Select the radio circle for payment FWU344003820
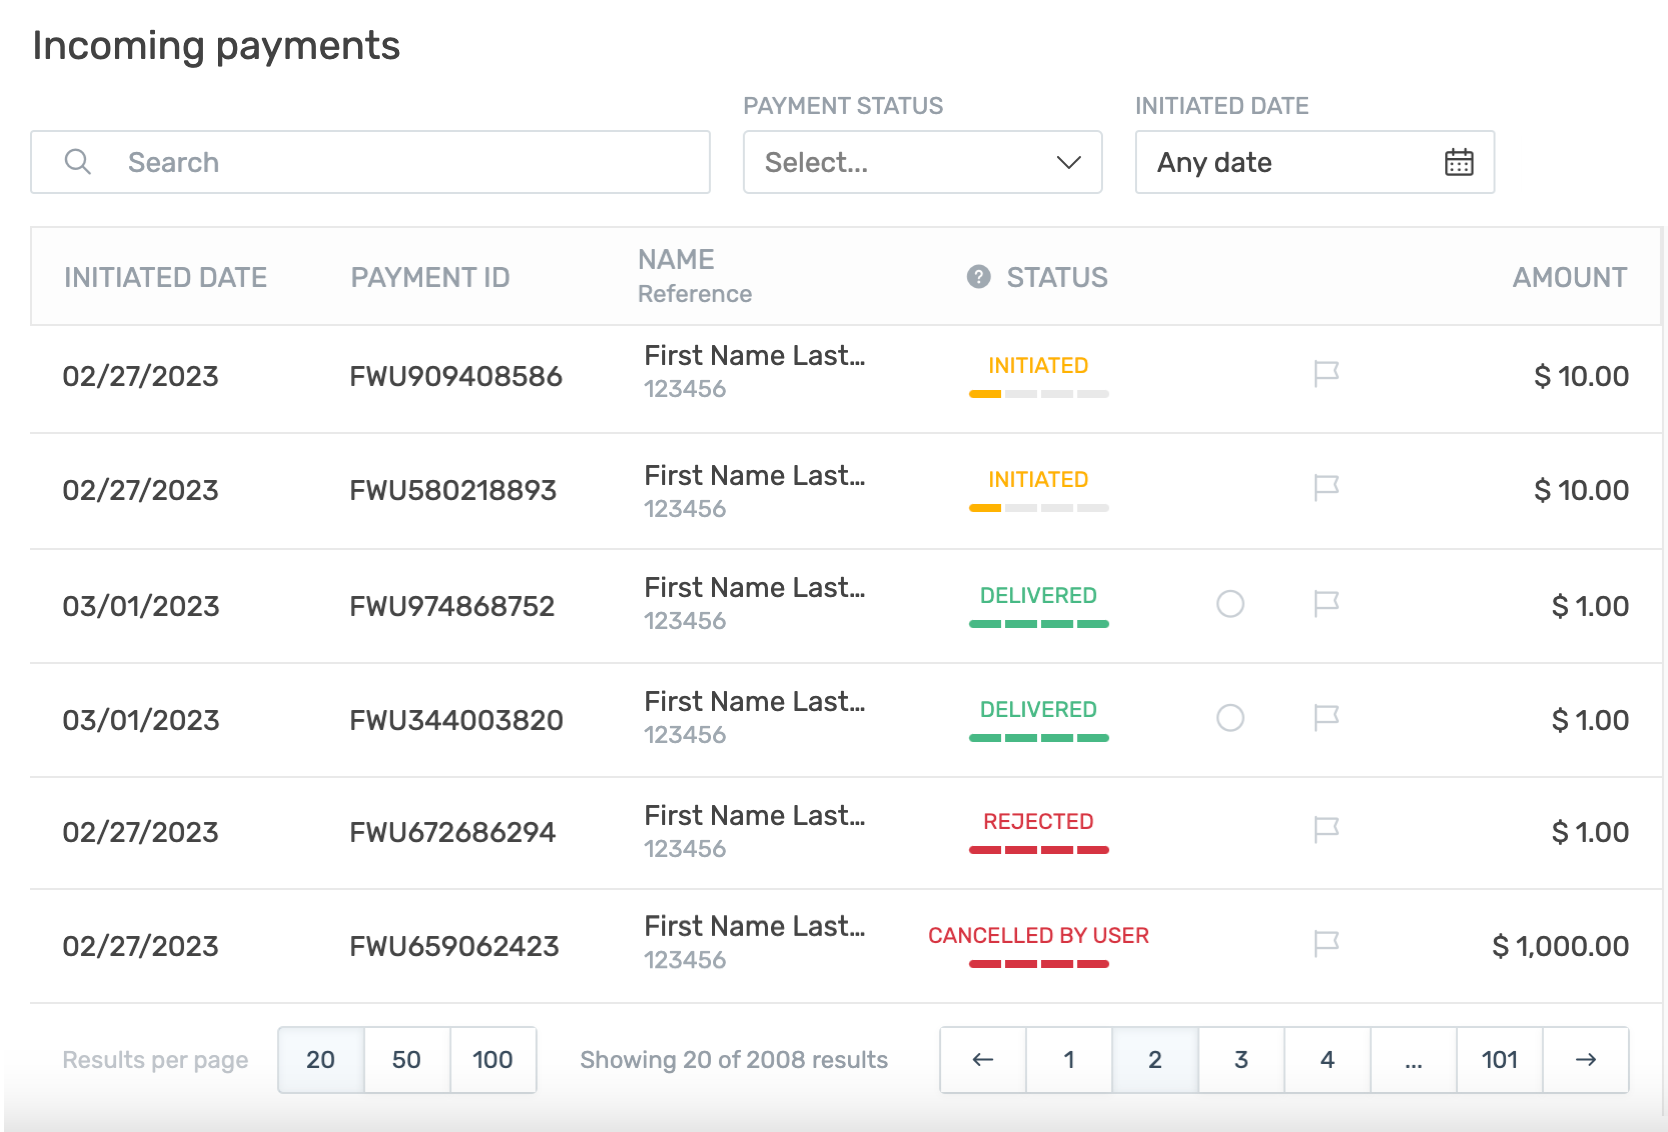Viewport: 1668px width, 1132px height. point(1230,718)
